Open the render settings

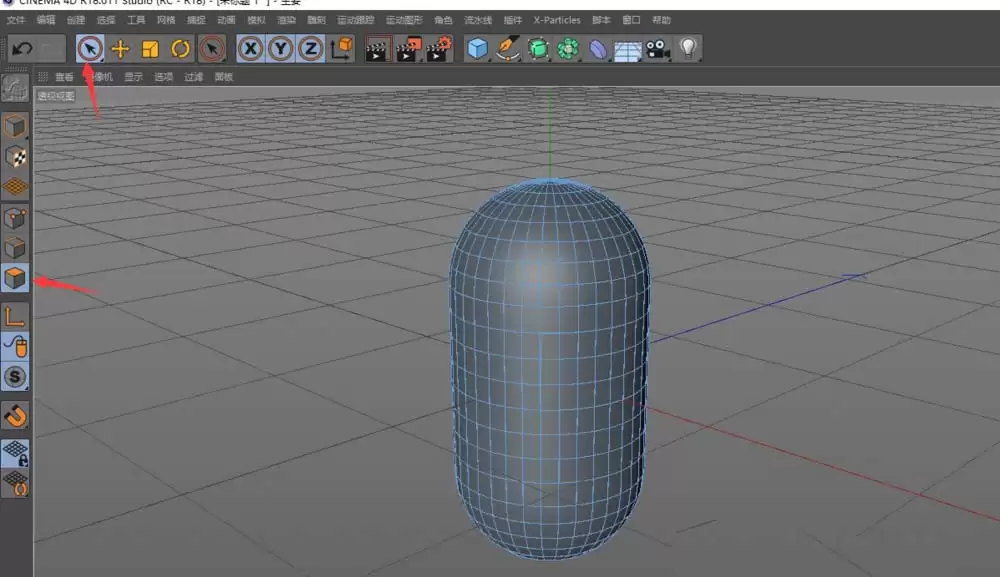coord(437,48)
